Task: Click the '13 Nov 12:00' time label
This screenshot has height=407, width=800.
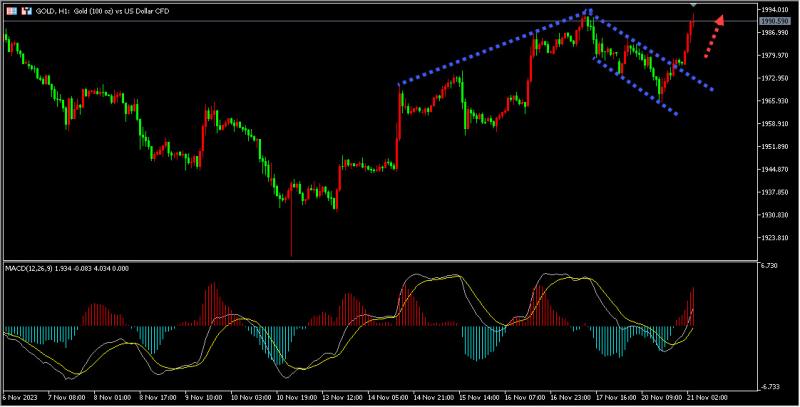Action: [340, 397]
